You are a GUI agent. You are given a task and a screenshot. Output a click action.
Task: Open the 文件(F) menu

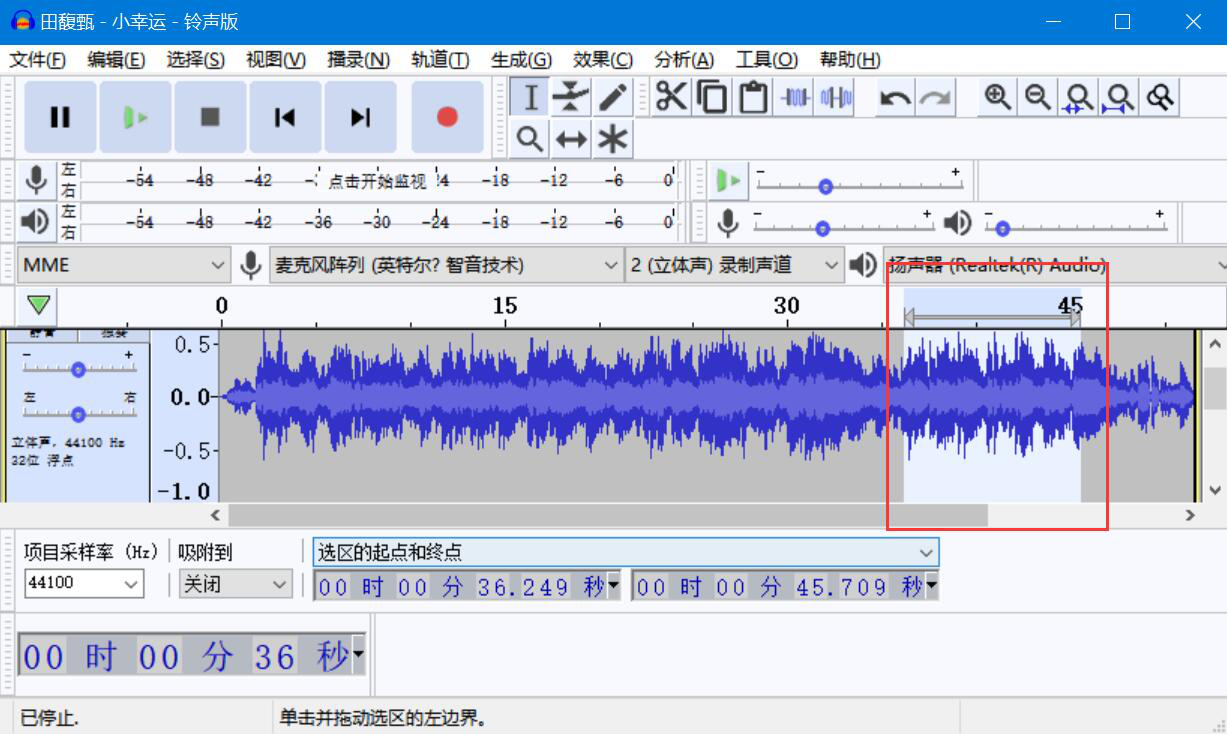click(x=38, y=60)
